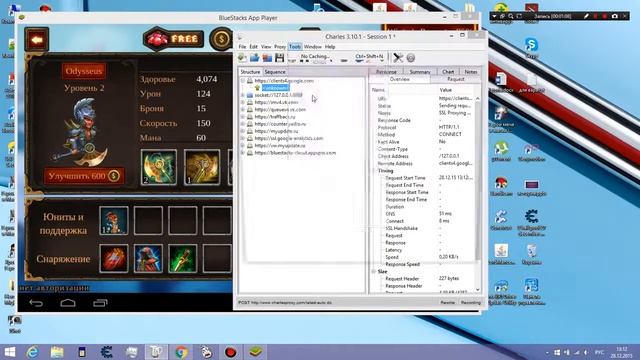This screenshot has width=640, height=360.
Task: Click the camera icon in recorder toolbar
Action: click(x=615, y=16)
